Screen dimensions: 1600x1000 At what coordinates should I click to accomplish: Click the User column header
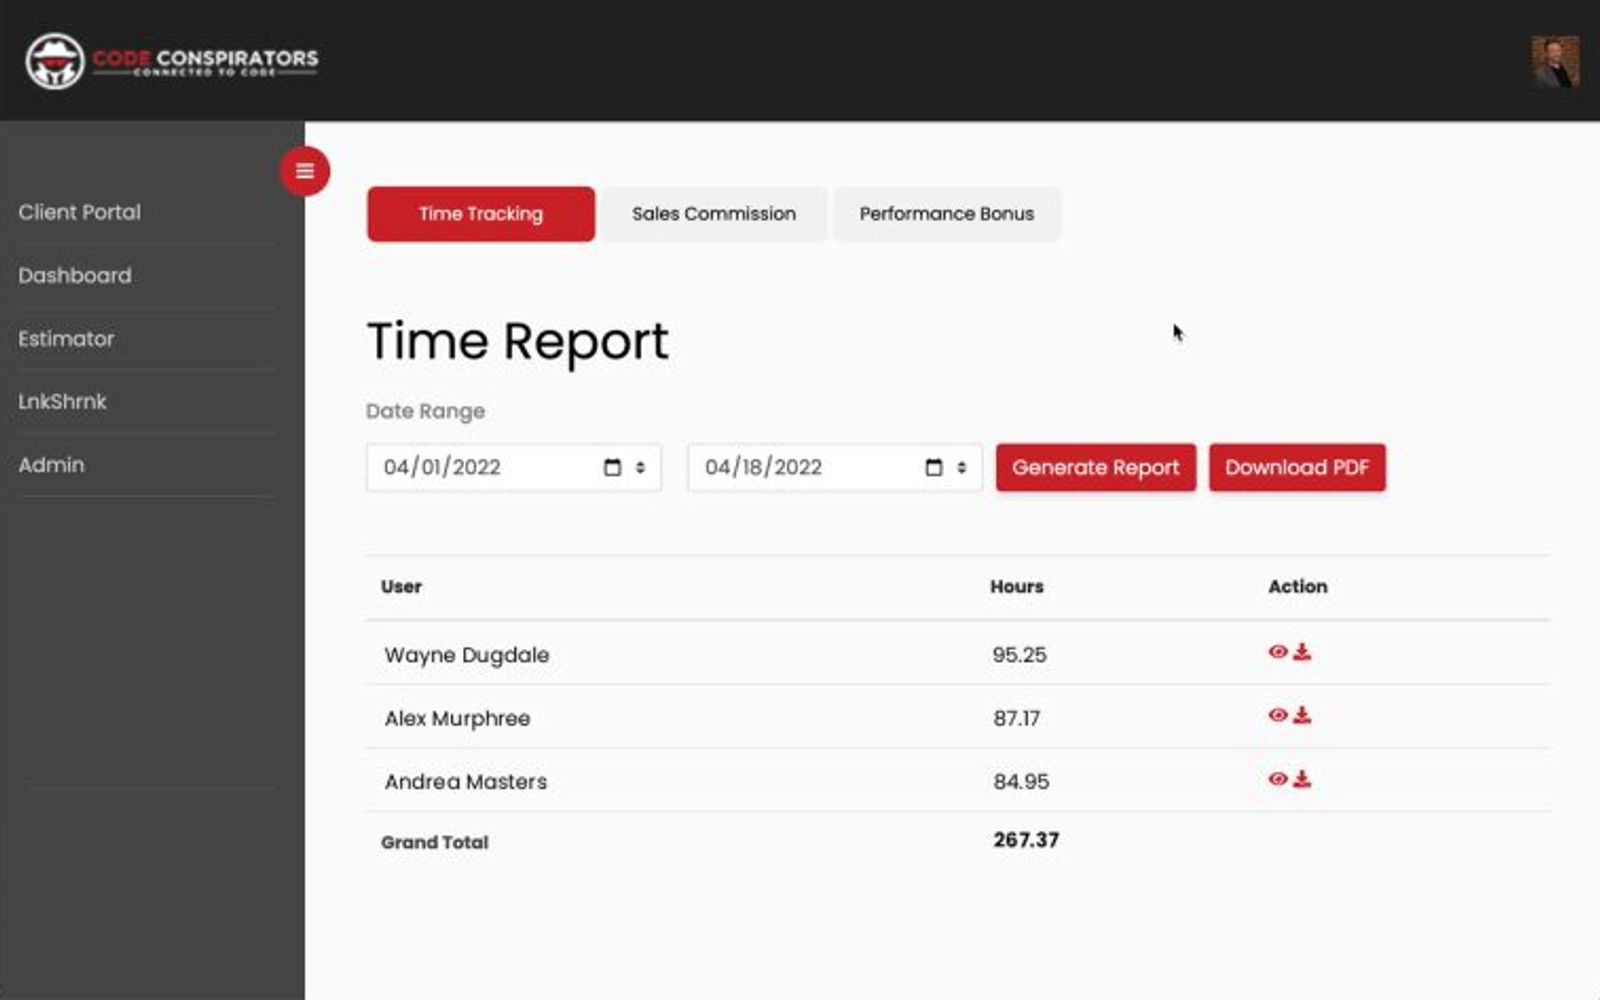click(x=401, y=587)
